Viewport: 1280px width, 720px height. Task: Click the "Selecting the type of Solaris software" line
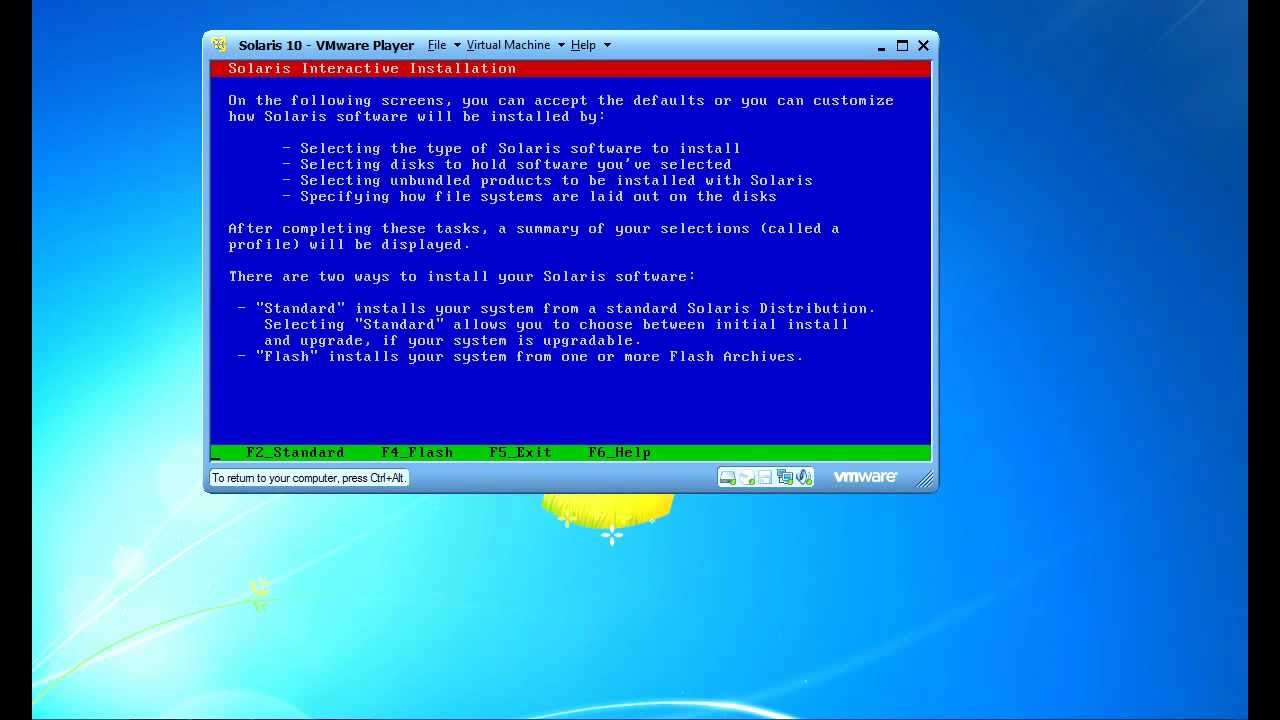pos(511,148)
